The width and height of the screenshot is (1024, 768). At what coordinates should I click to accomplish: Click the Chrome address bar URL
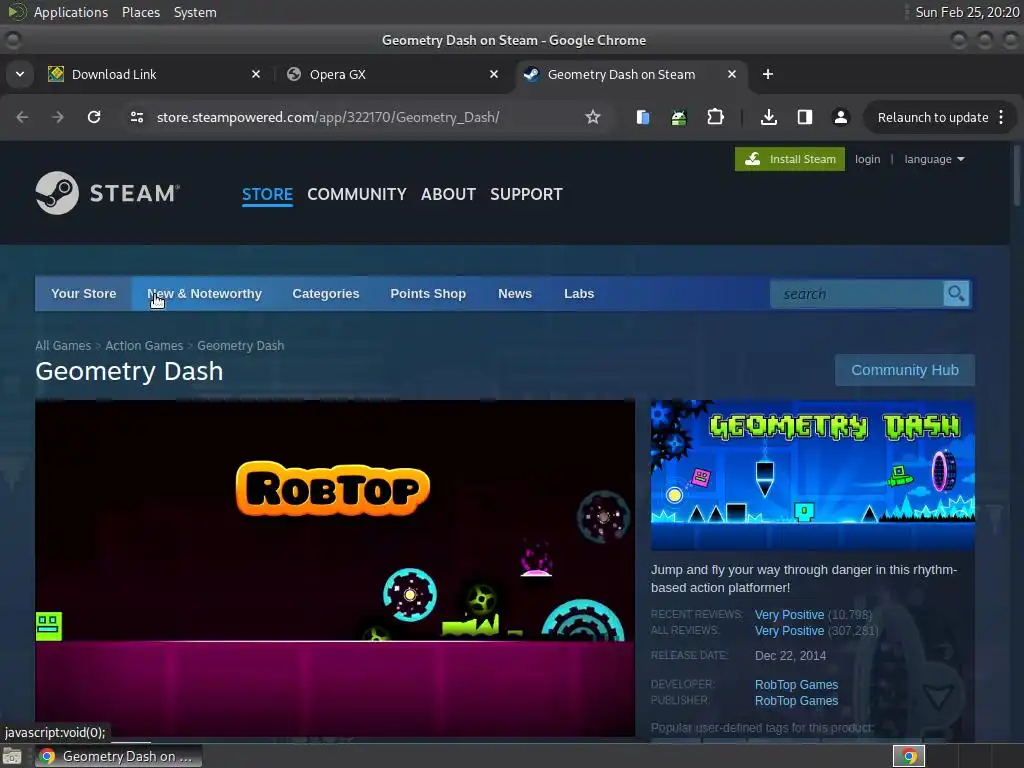coord(328,117)
